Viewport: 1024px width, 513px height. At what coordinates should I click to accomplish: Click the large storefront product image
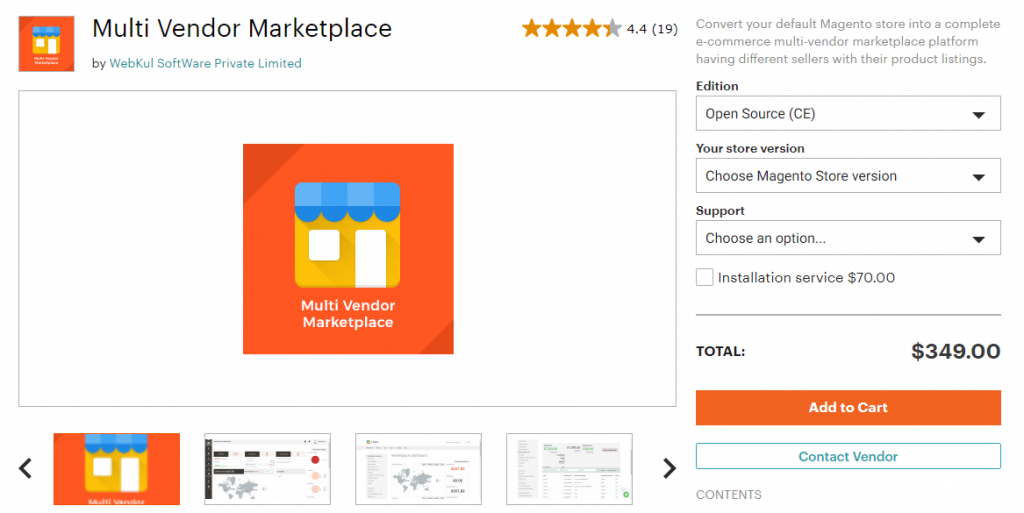[x=348, y=249]
